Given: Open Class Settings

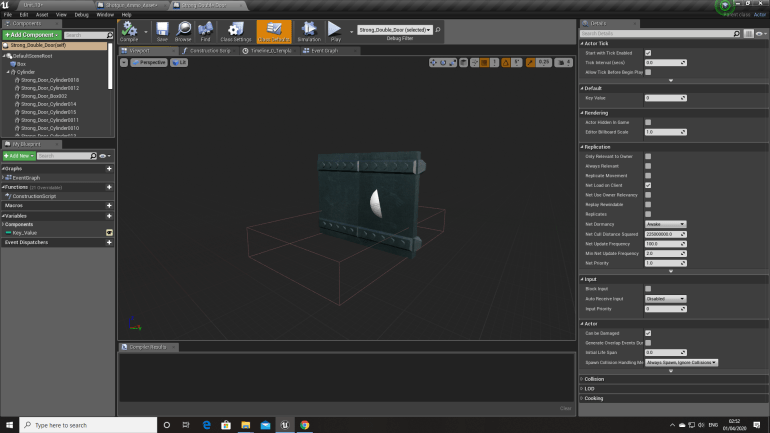Looking at the screenshot, I should click(236, 31).
